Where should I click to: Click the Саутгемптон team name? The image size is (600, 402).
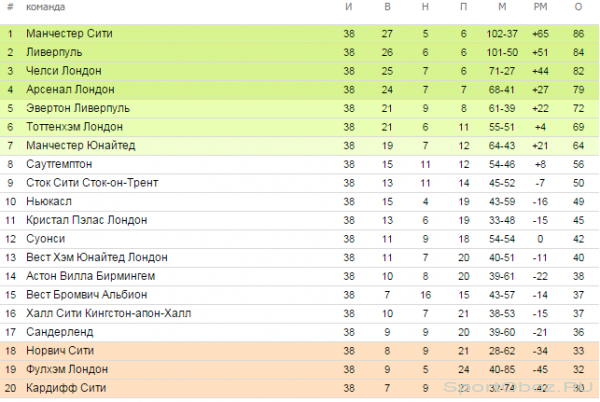[x=59, y=164]
